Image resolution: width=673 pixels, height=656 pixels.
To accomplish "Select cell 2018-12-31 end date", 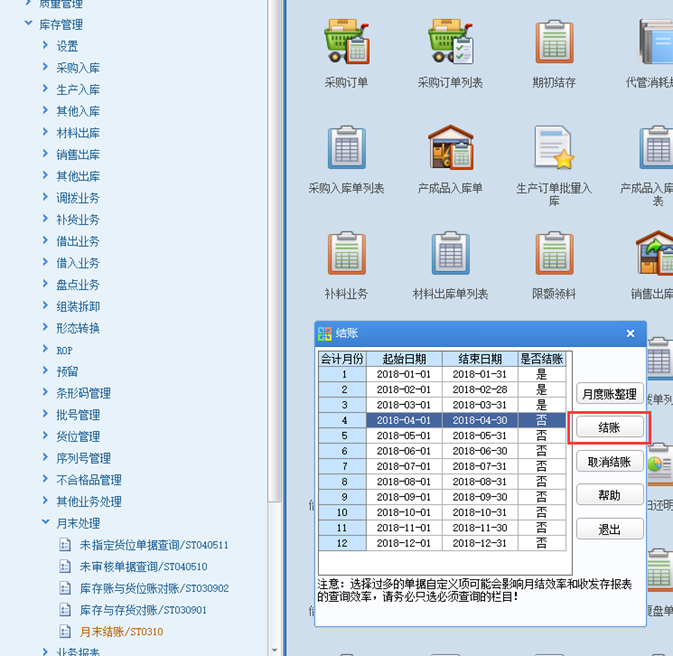I will tap(480, 543).
